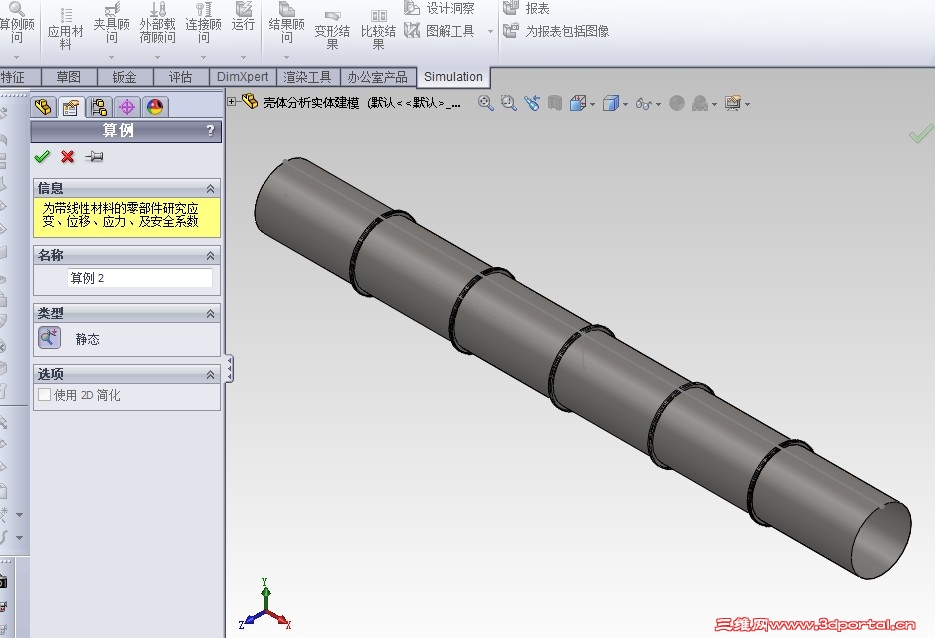This screenshot has height=638, width=935.
Task: Open dropdown arrow under 外部载荷顾问
Action: point(157,57)
